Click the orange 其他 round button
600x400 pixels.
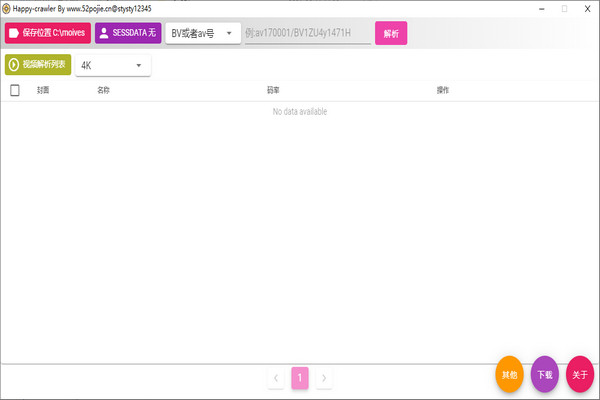510,375
